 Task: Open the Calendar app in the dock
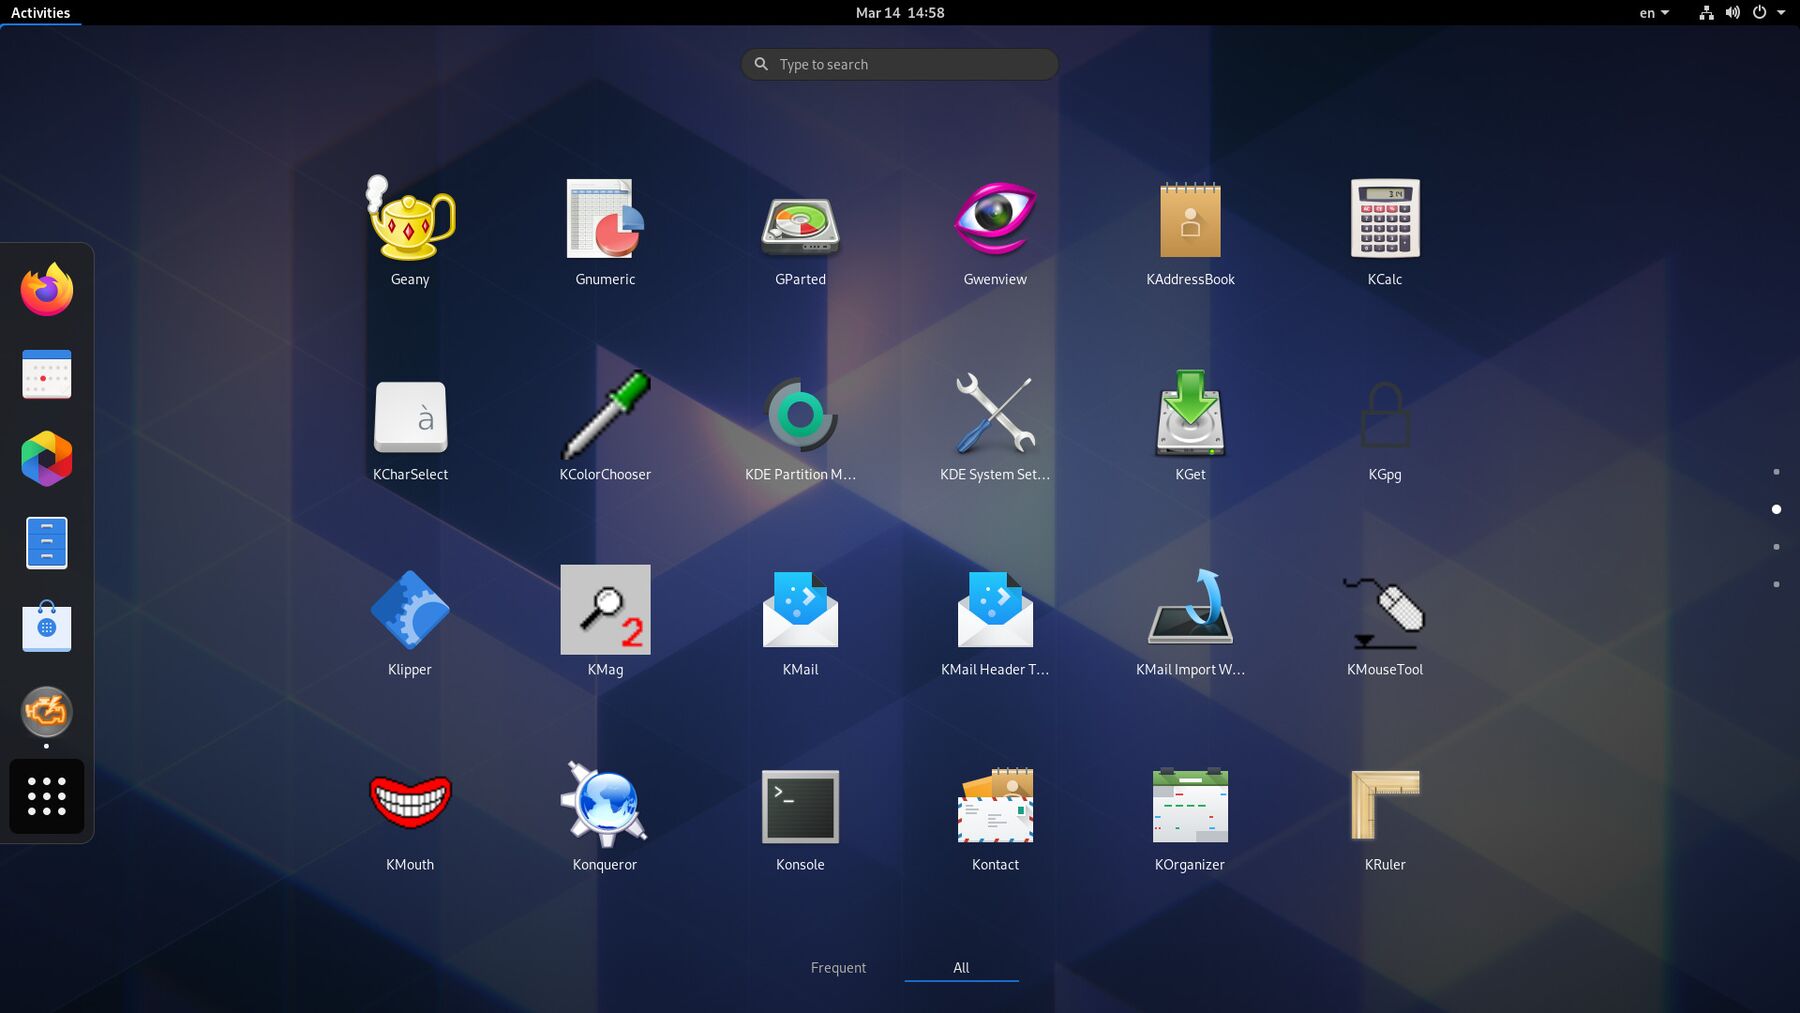click(x=47, y=374)
